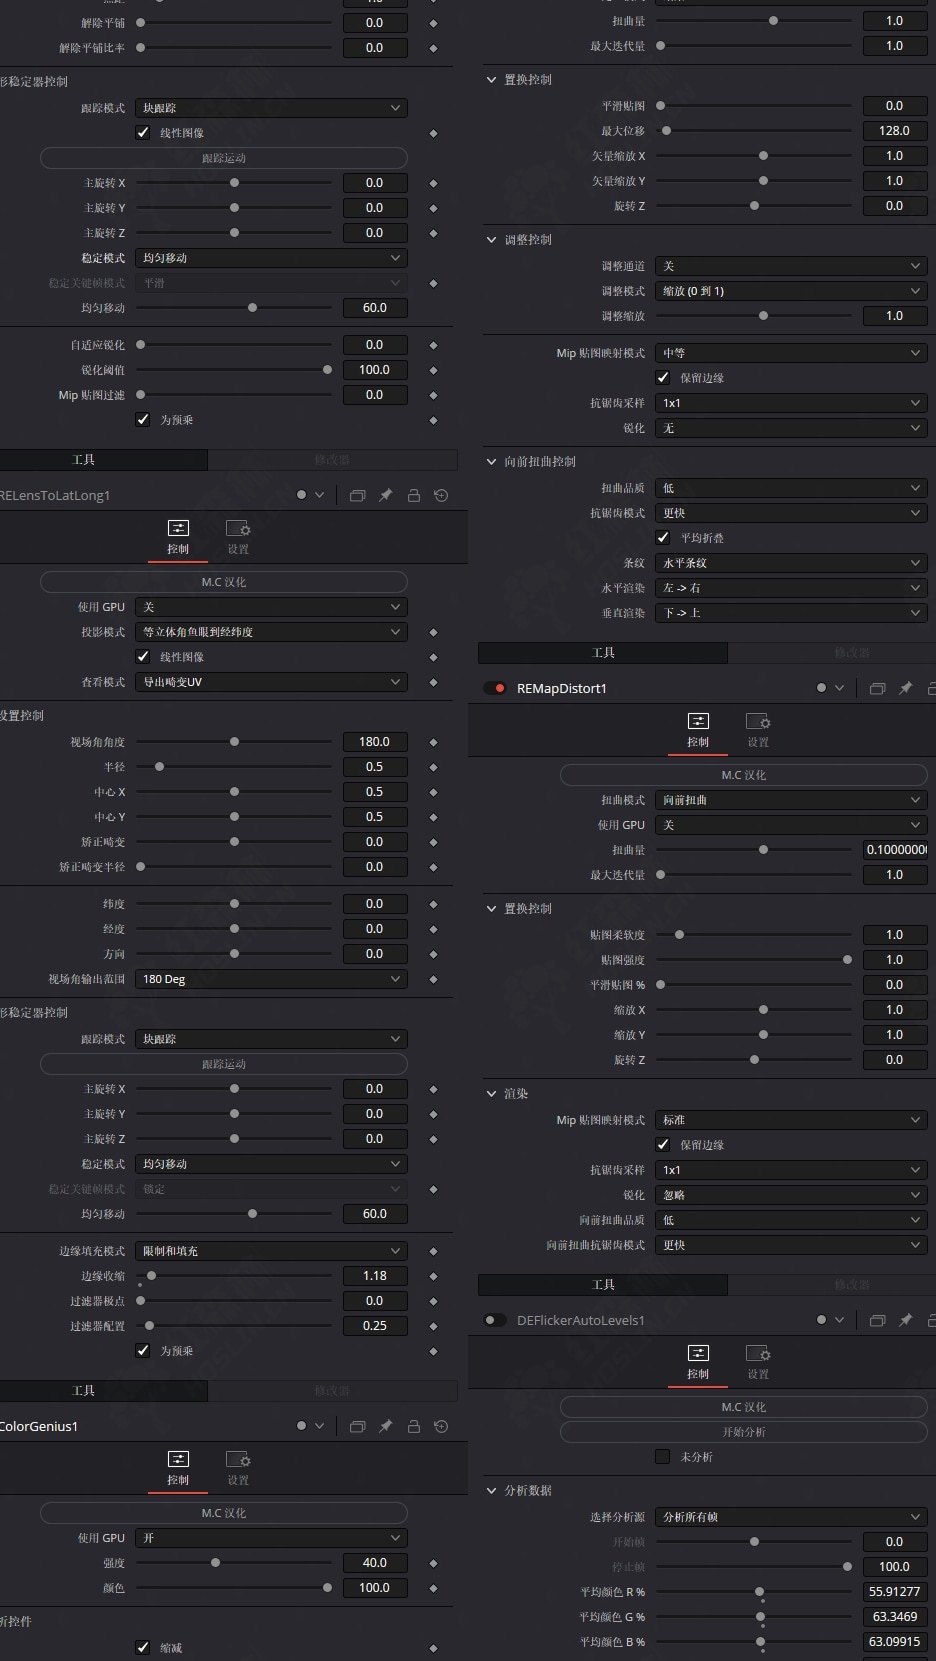
Task: Toggle 线性图像 checkbox under 跟踪模式
Action: pos(143,133)
